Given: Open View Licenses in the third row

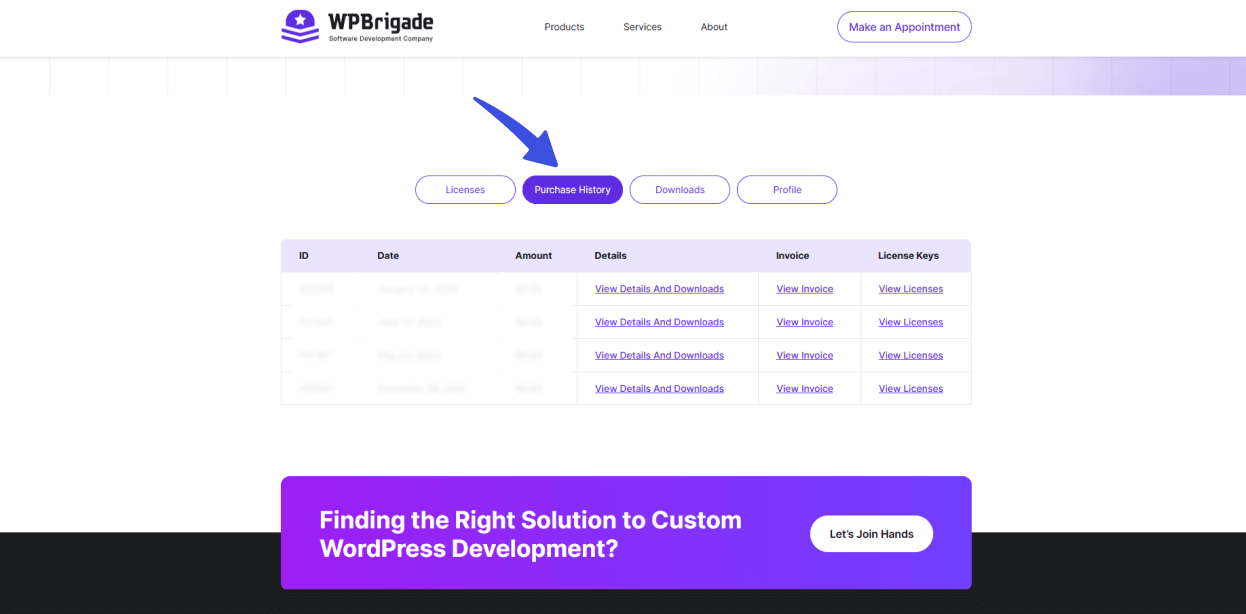Looking at the screenshot, I should pos(910,356).
